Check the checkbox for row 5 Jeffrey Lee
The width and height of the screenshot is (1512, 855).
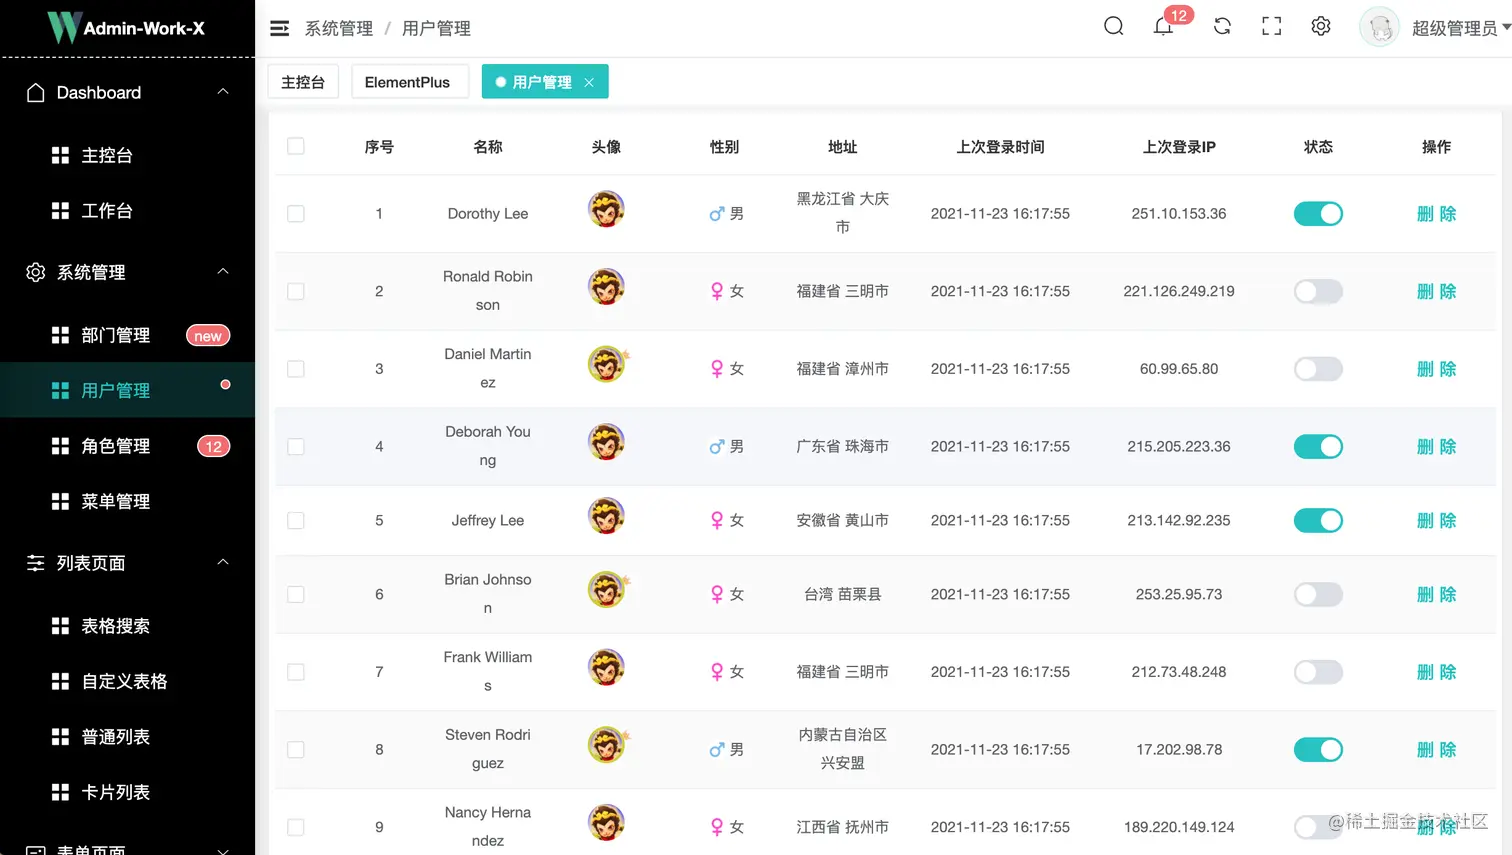(x=295, y=520)
